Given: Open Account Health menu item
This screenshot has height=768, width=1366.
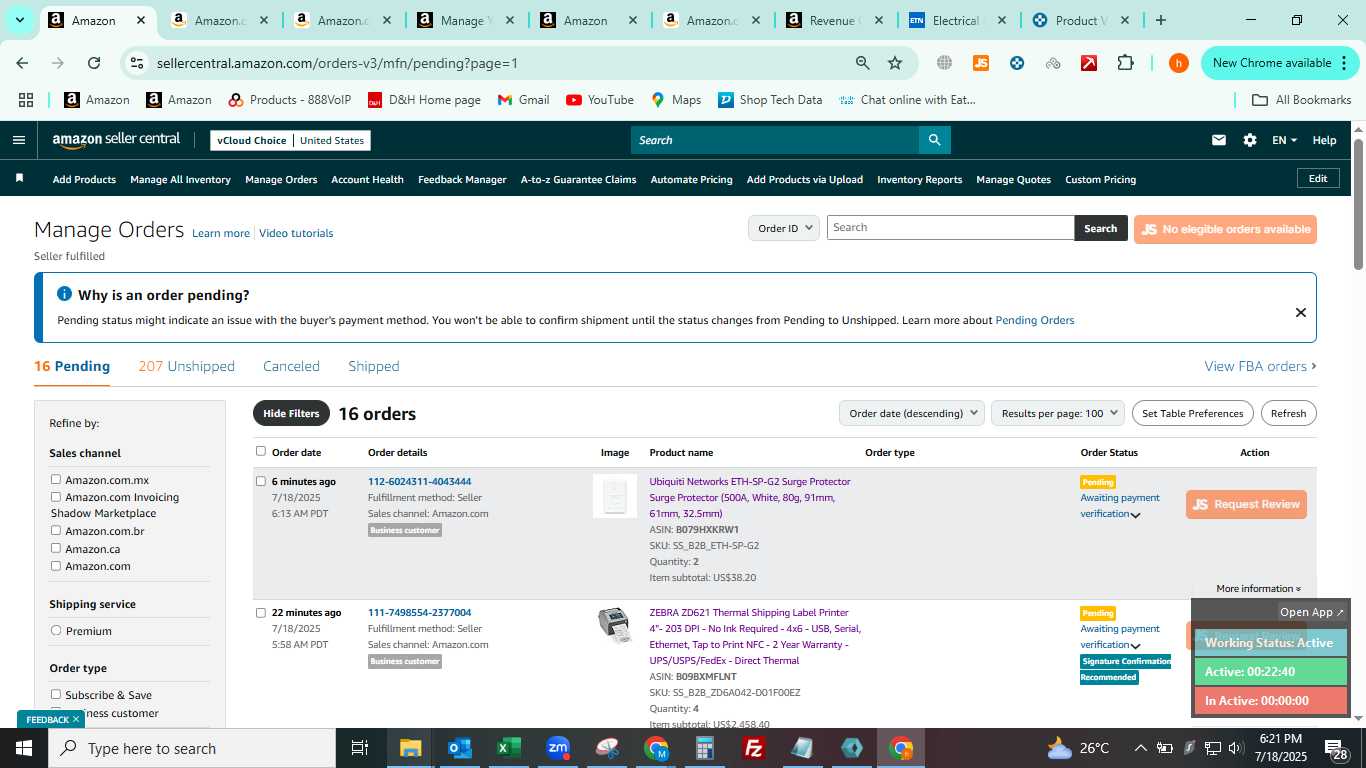Looking at the screenshot, I should (x=367, y=179).
